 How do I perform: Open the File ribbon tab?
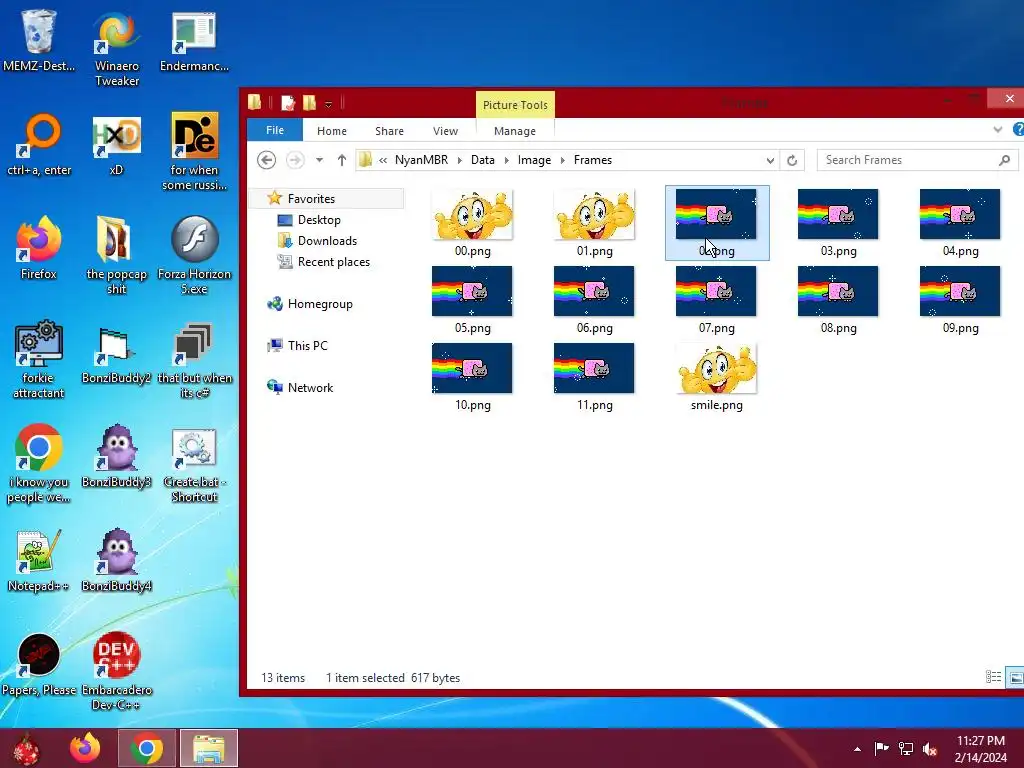[x=275, y=130]
